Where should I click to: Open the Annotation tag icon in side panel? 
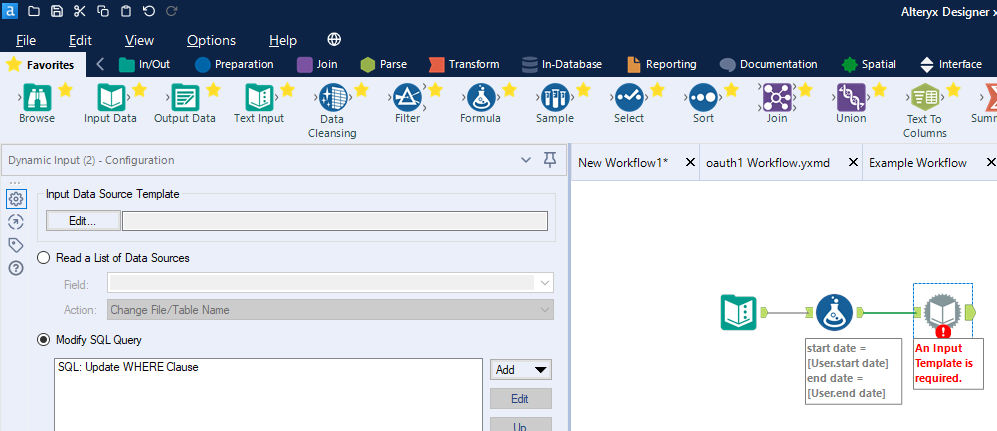point(16,245)
